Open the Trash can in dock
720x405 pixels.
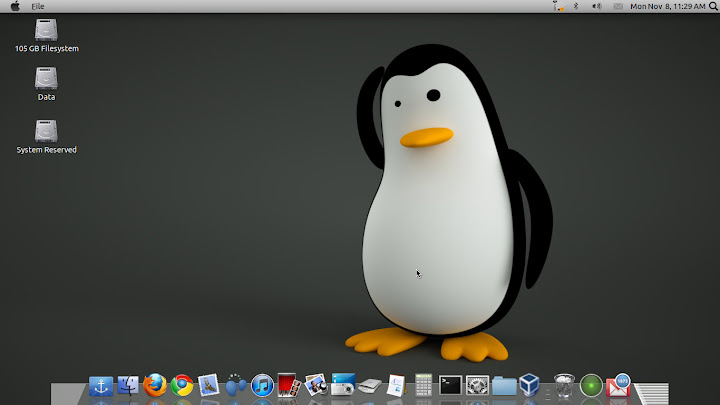[565, 385]
